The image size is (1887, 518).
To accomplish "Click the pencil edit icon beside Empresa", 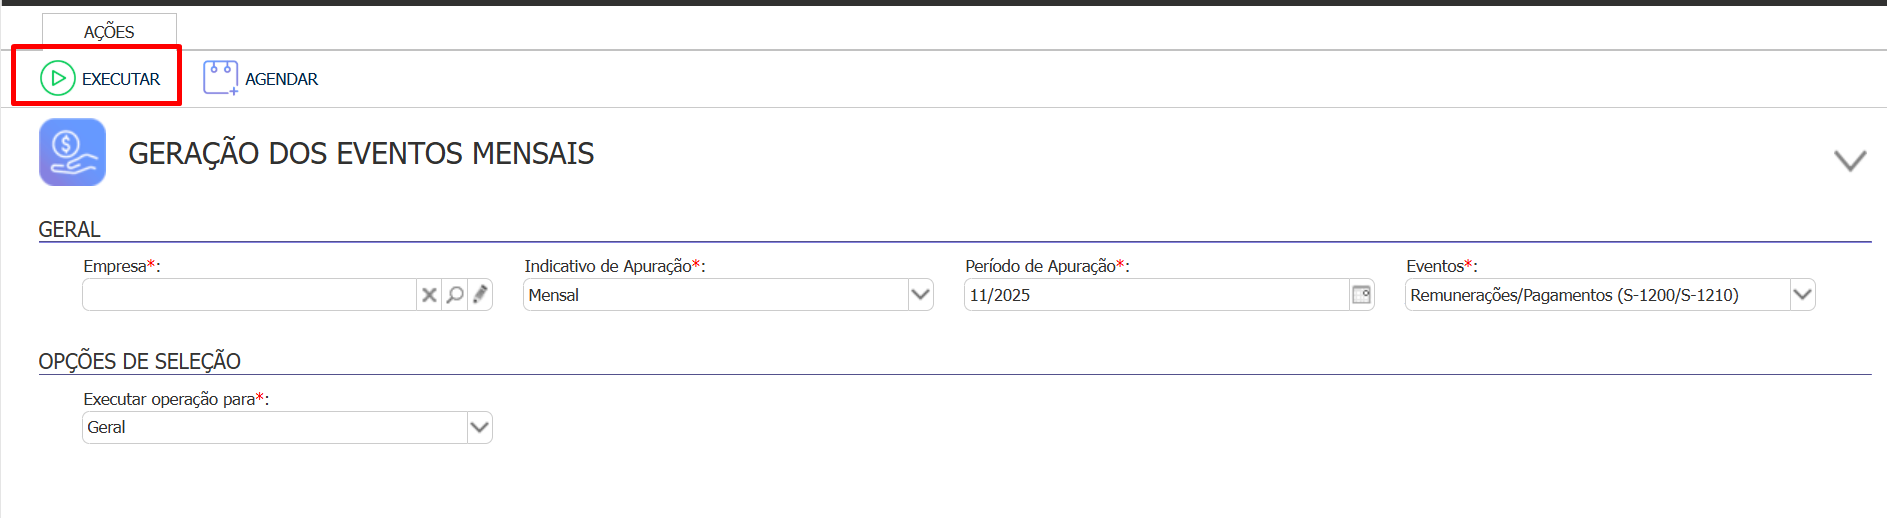I will click(x=481, y=295).
